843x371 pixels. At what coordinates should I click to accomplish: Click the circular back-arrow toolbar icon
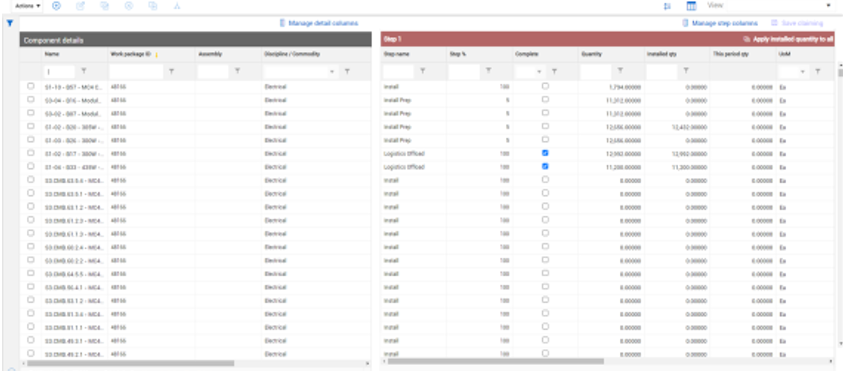(128, 6)
